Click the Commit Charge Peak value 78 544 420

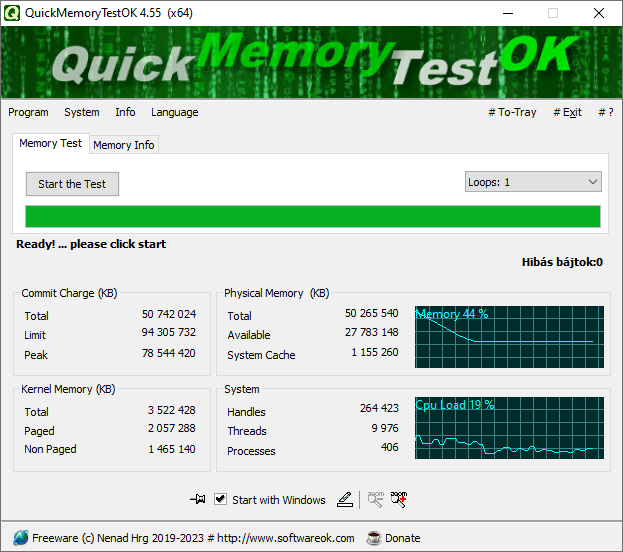pyautogui.click(x=169, y=353)
